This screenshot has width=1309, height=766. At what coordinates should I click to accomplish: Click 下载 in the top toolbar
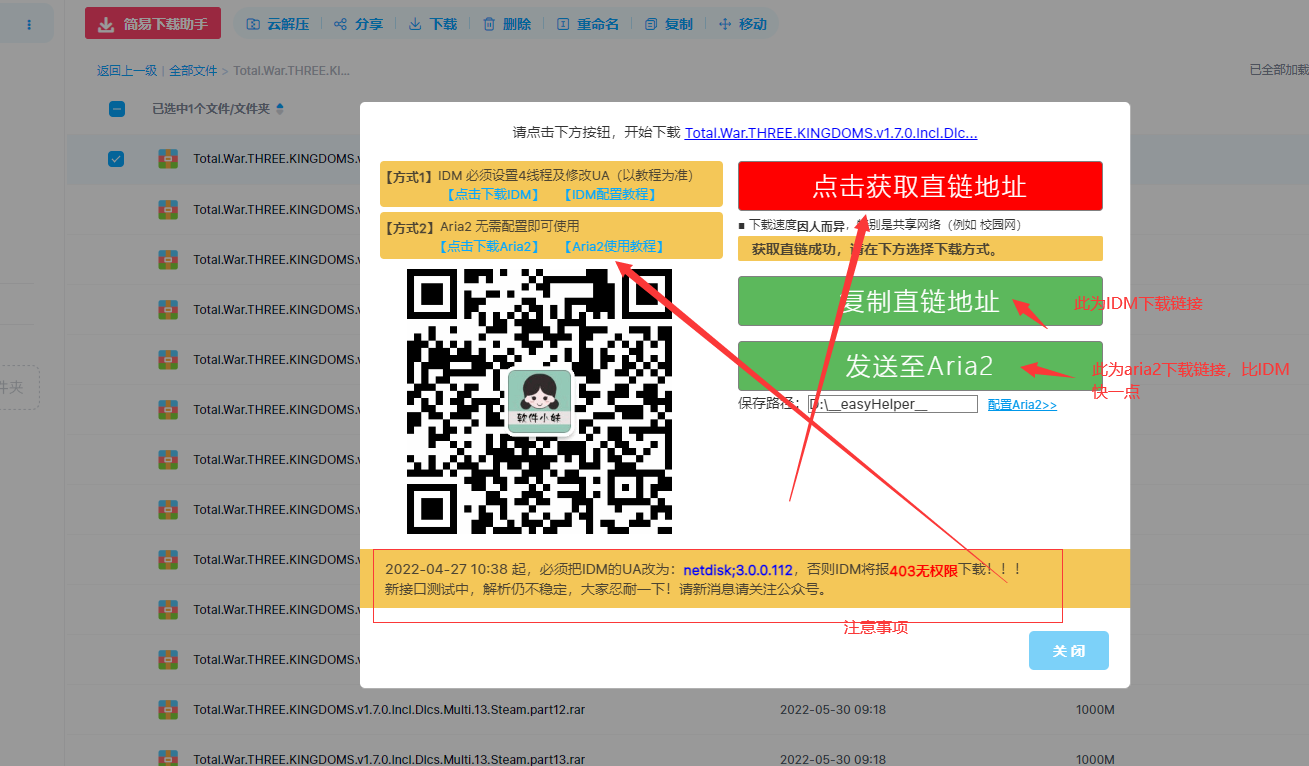(x=433, y=24)
